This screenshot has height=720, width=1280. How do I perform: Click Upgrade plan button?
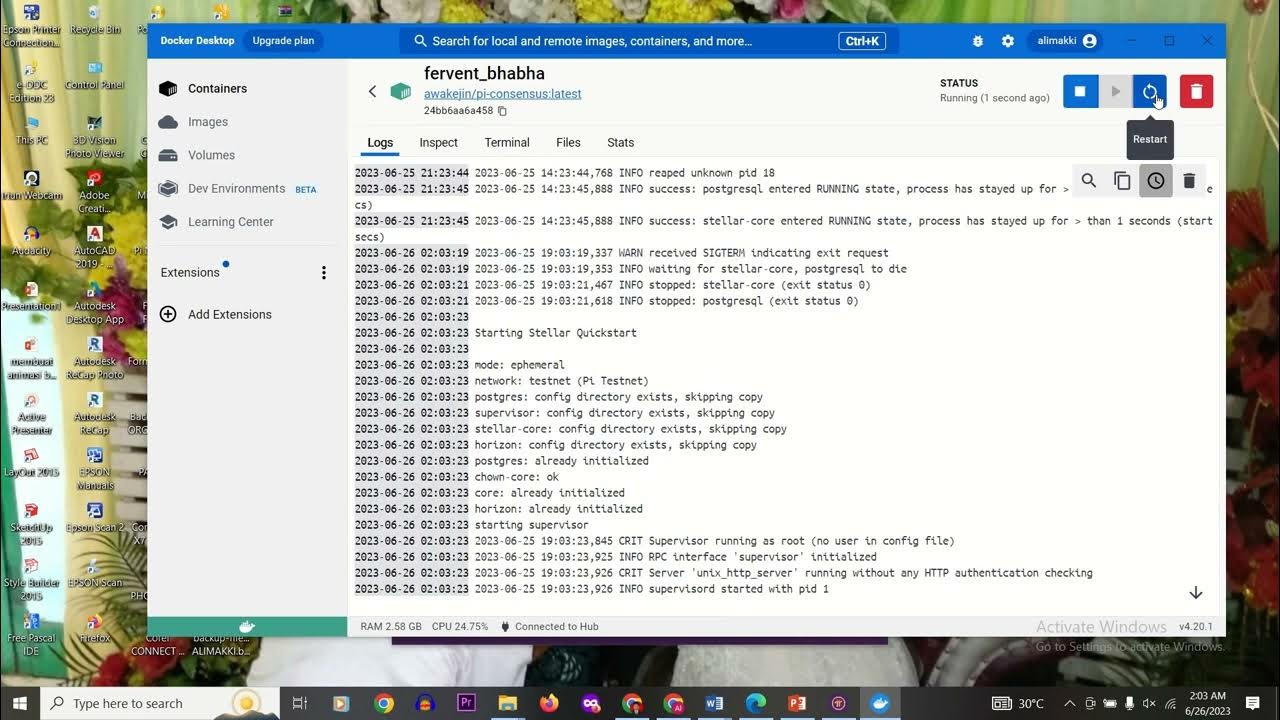click(x=283, y=41)
